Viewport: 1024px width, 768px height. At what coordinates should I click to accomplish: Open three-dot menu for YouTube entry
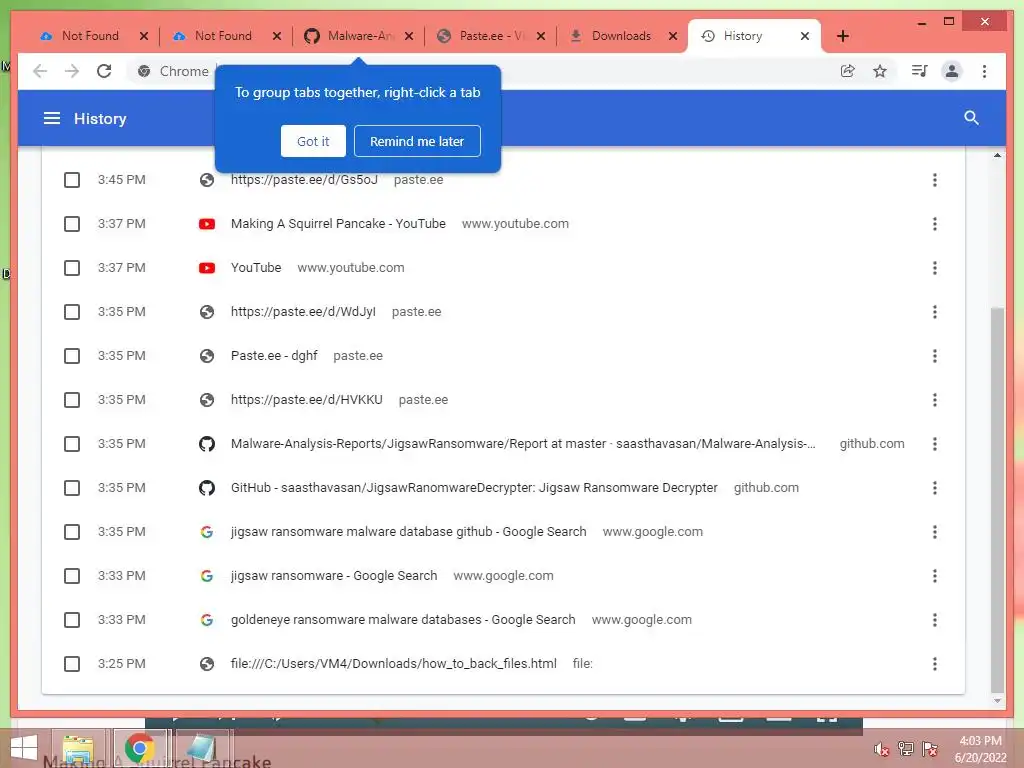tap(935, 268)
